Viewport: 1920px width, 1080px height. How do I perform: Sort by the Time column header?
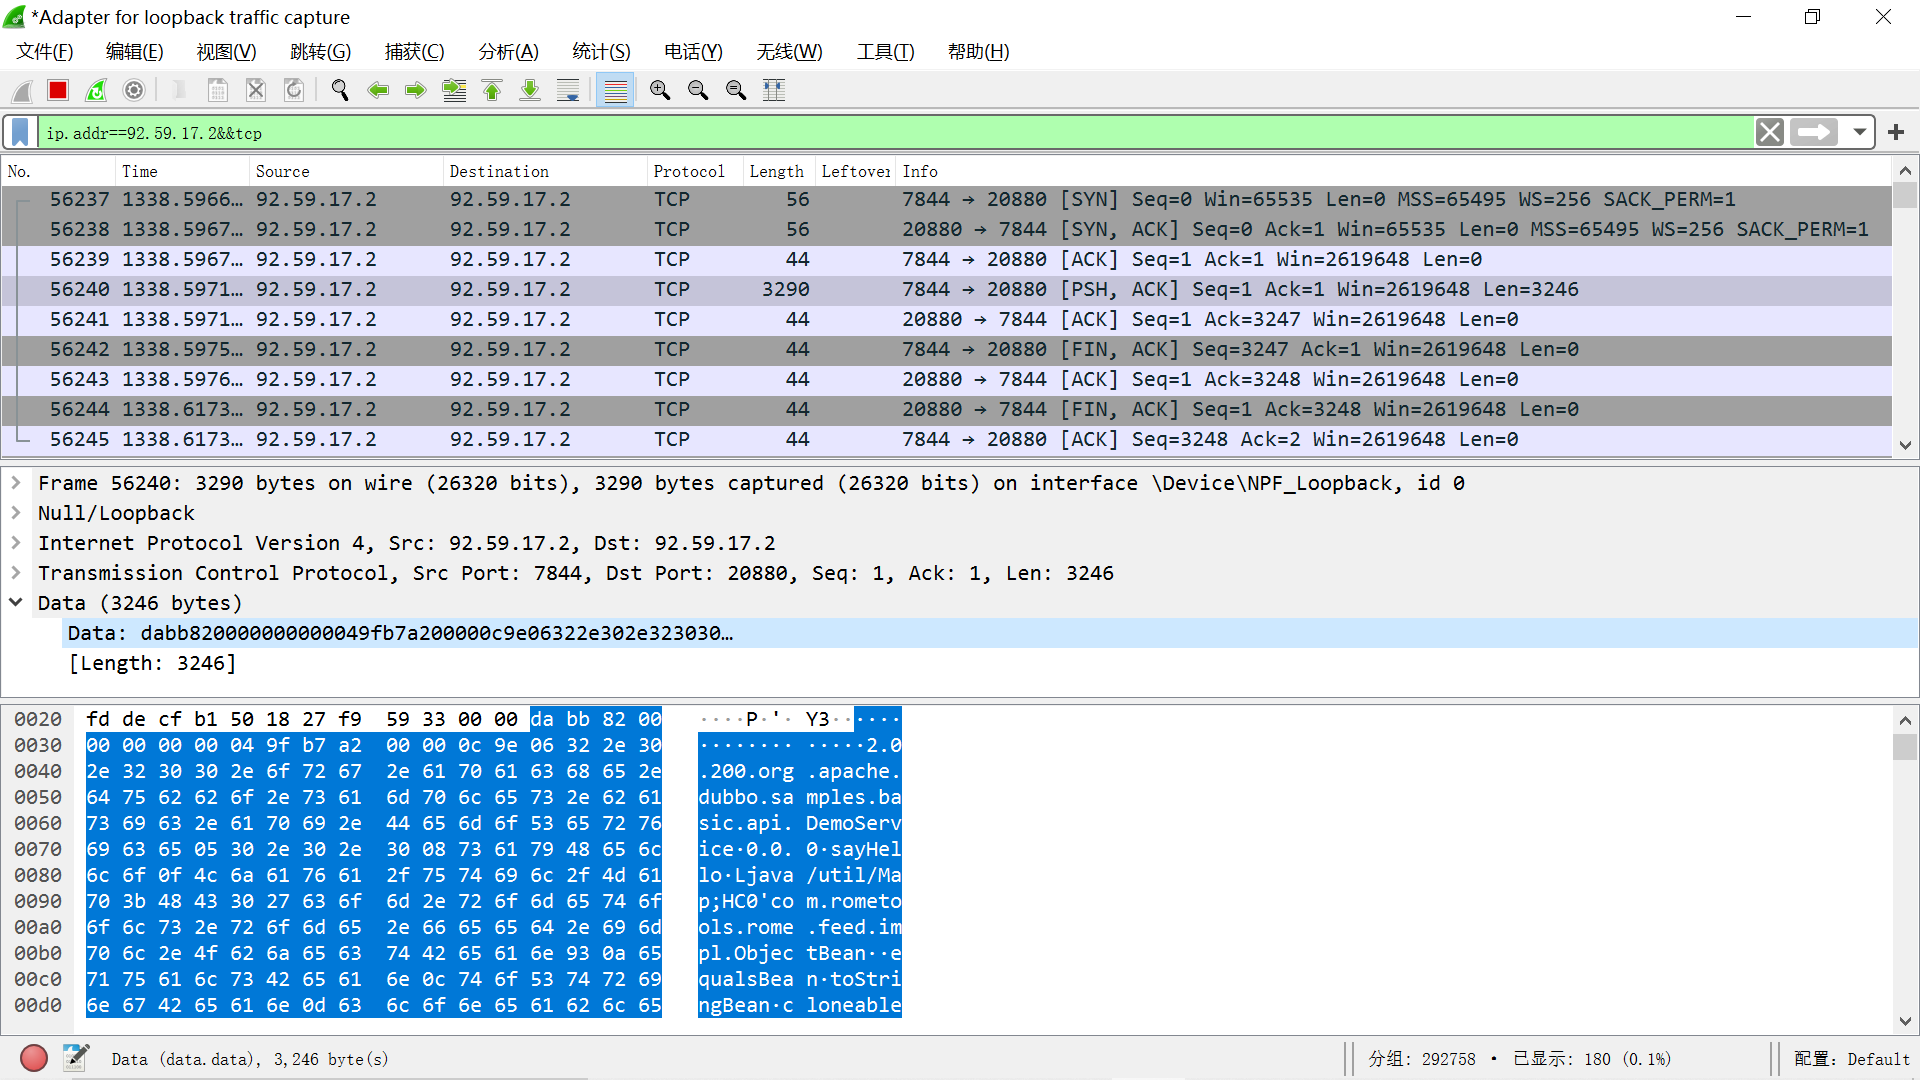pos(183,172)
